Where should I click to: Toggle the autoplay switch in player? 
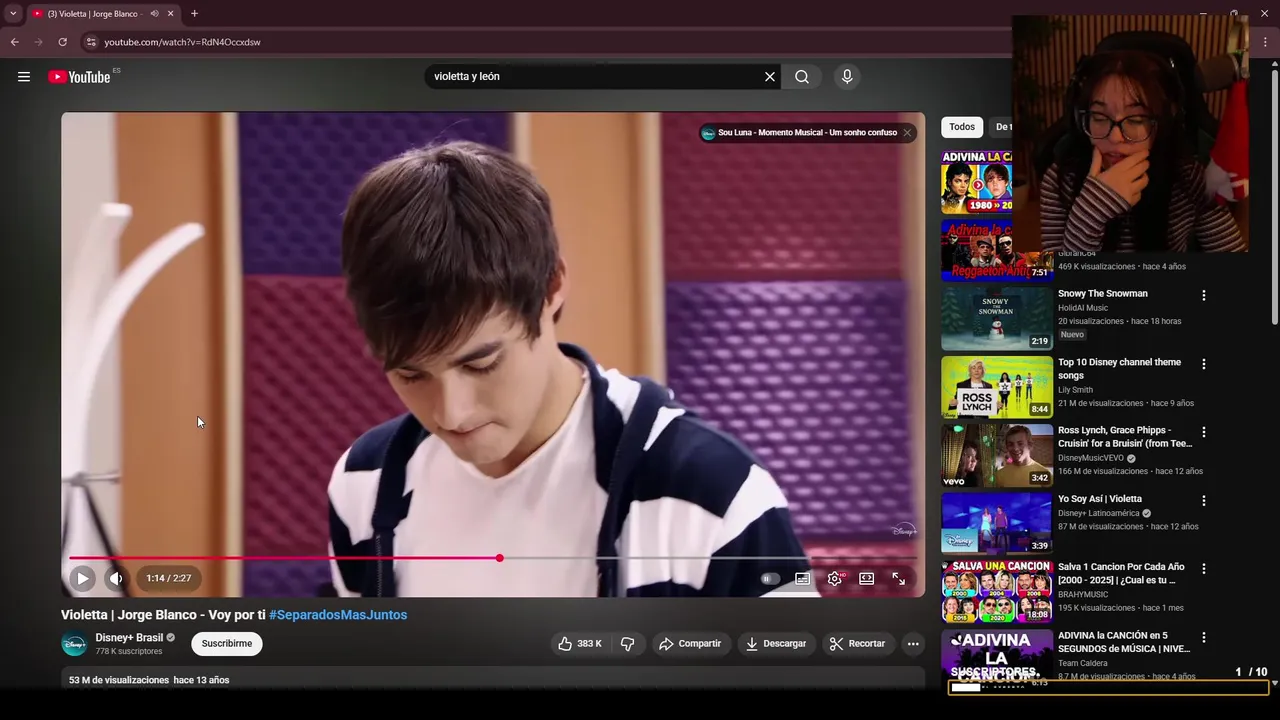(769, 579)
